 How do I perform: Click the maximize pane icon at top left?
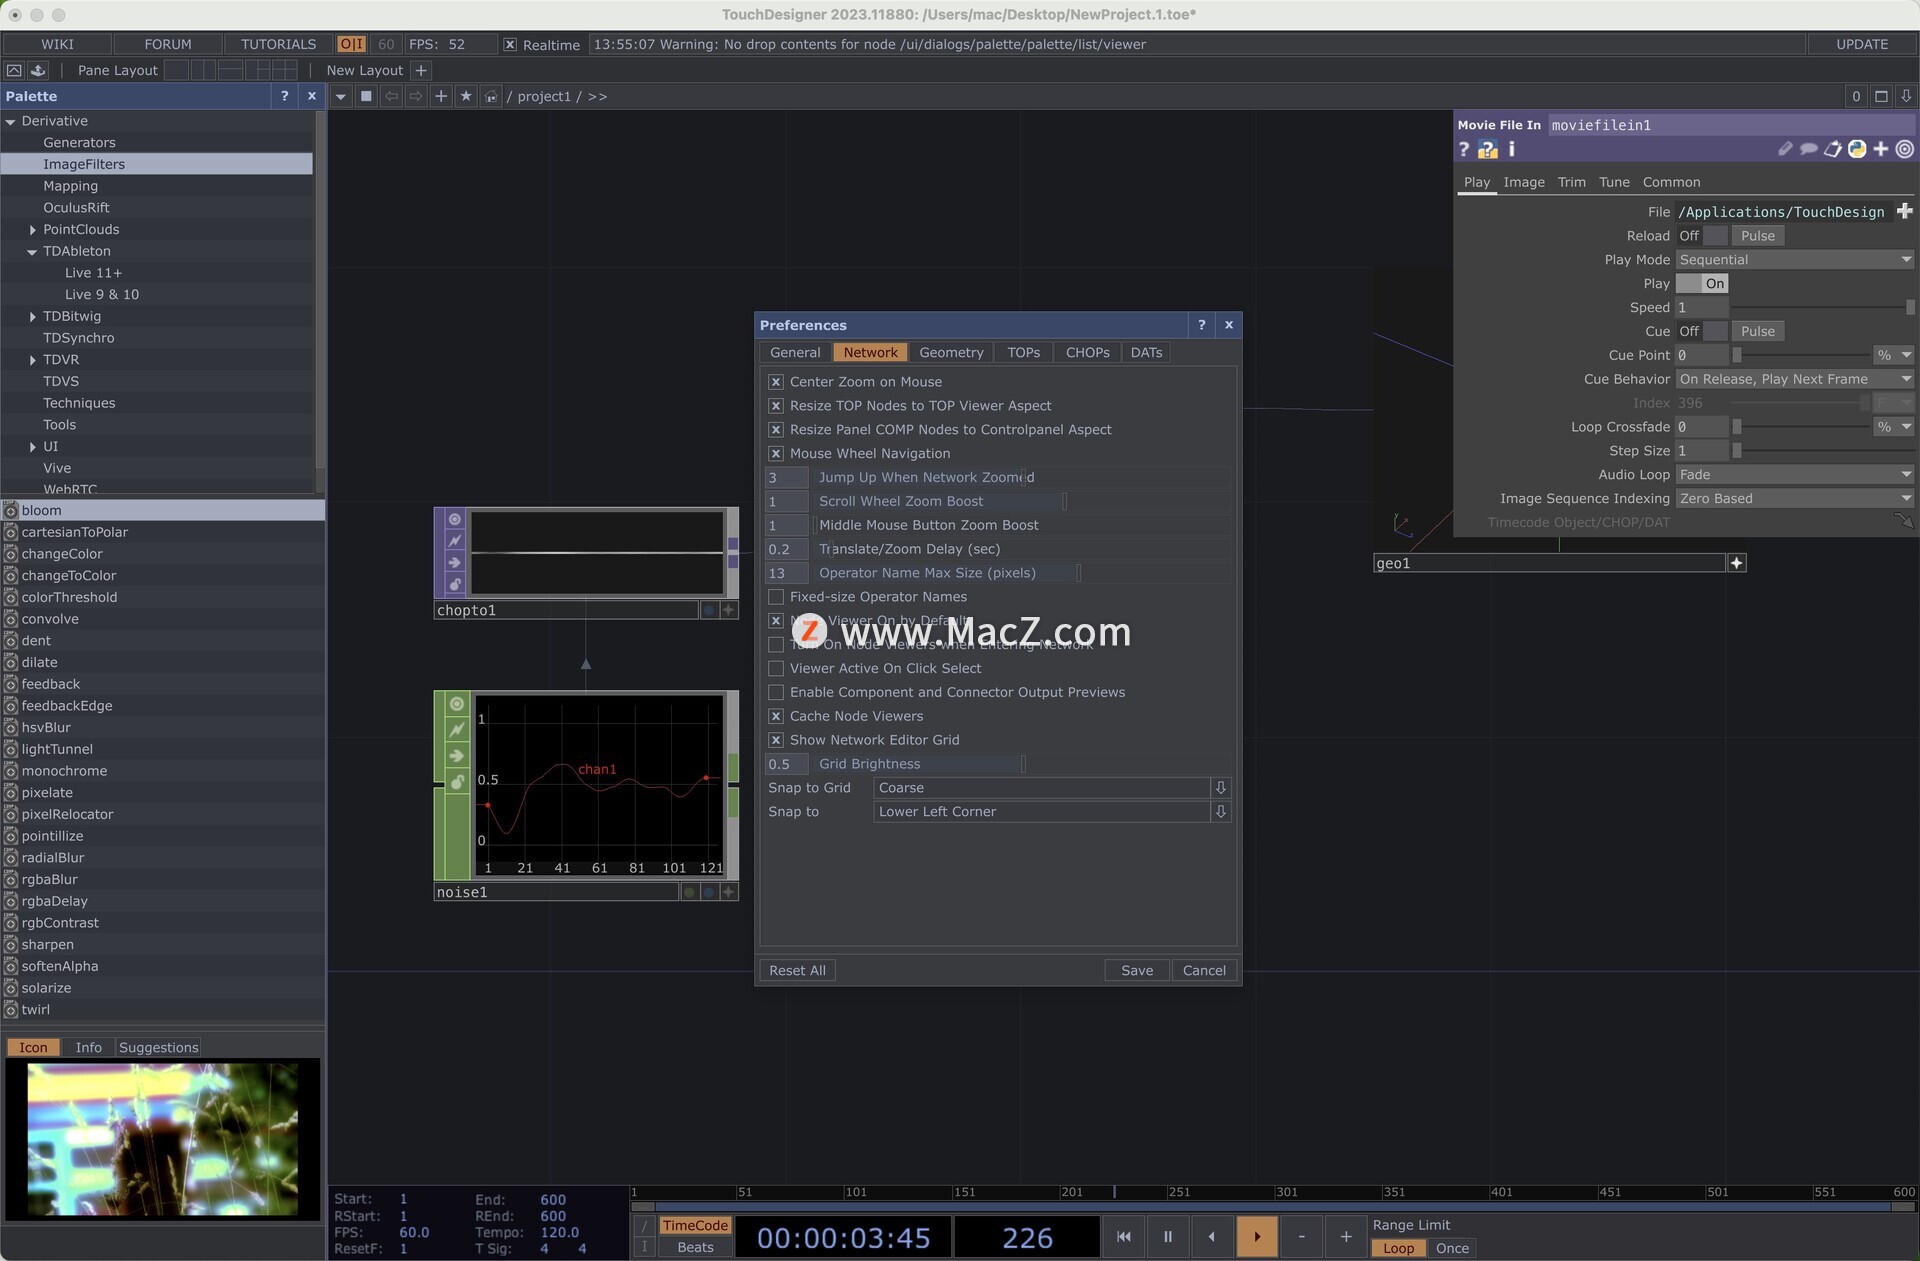coord(14,70)
